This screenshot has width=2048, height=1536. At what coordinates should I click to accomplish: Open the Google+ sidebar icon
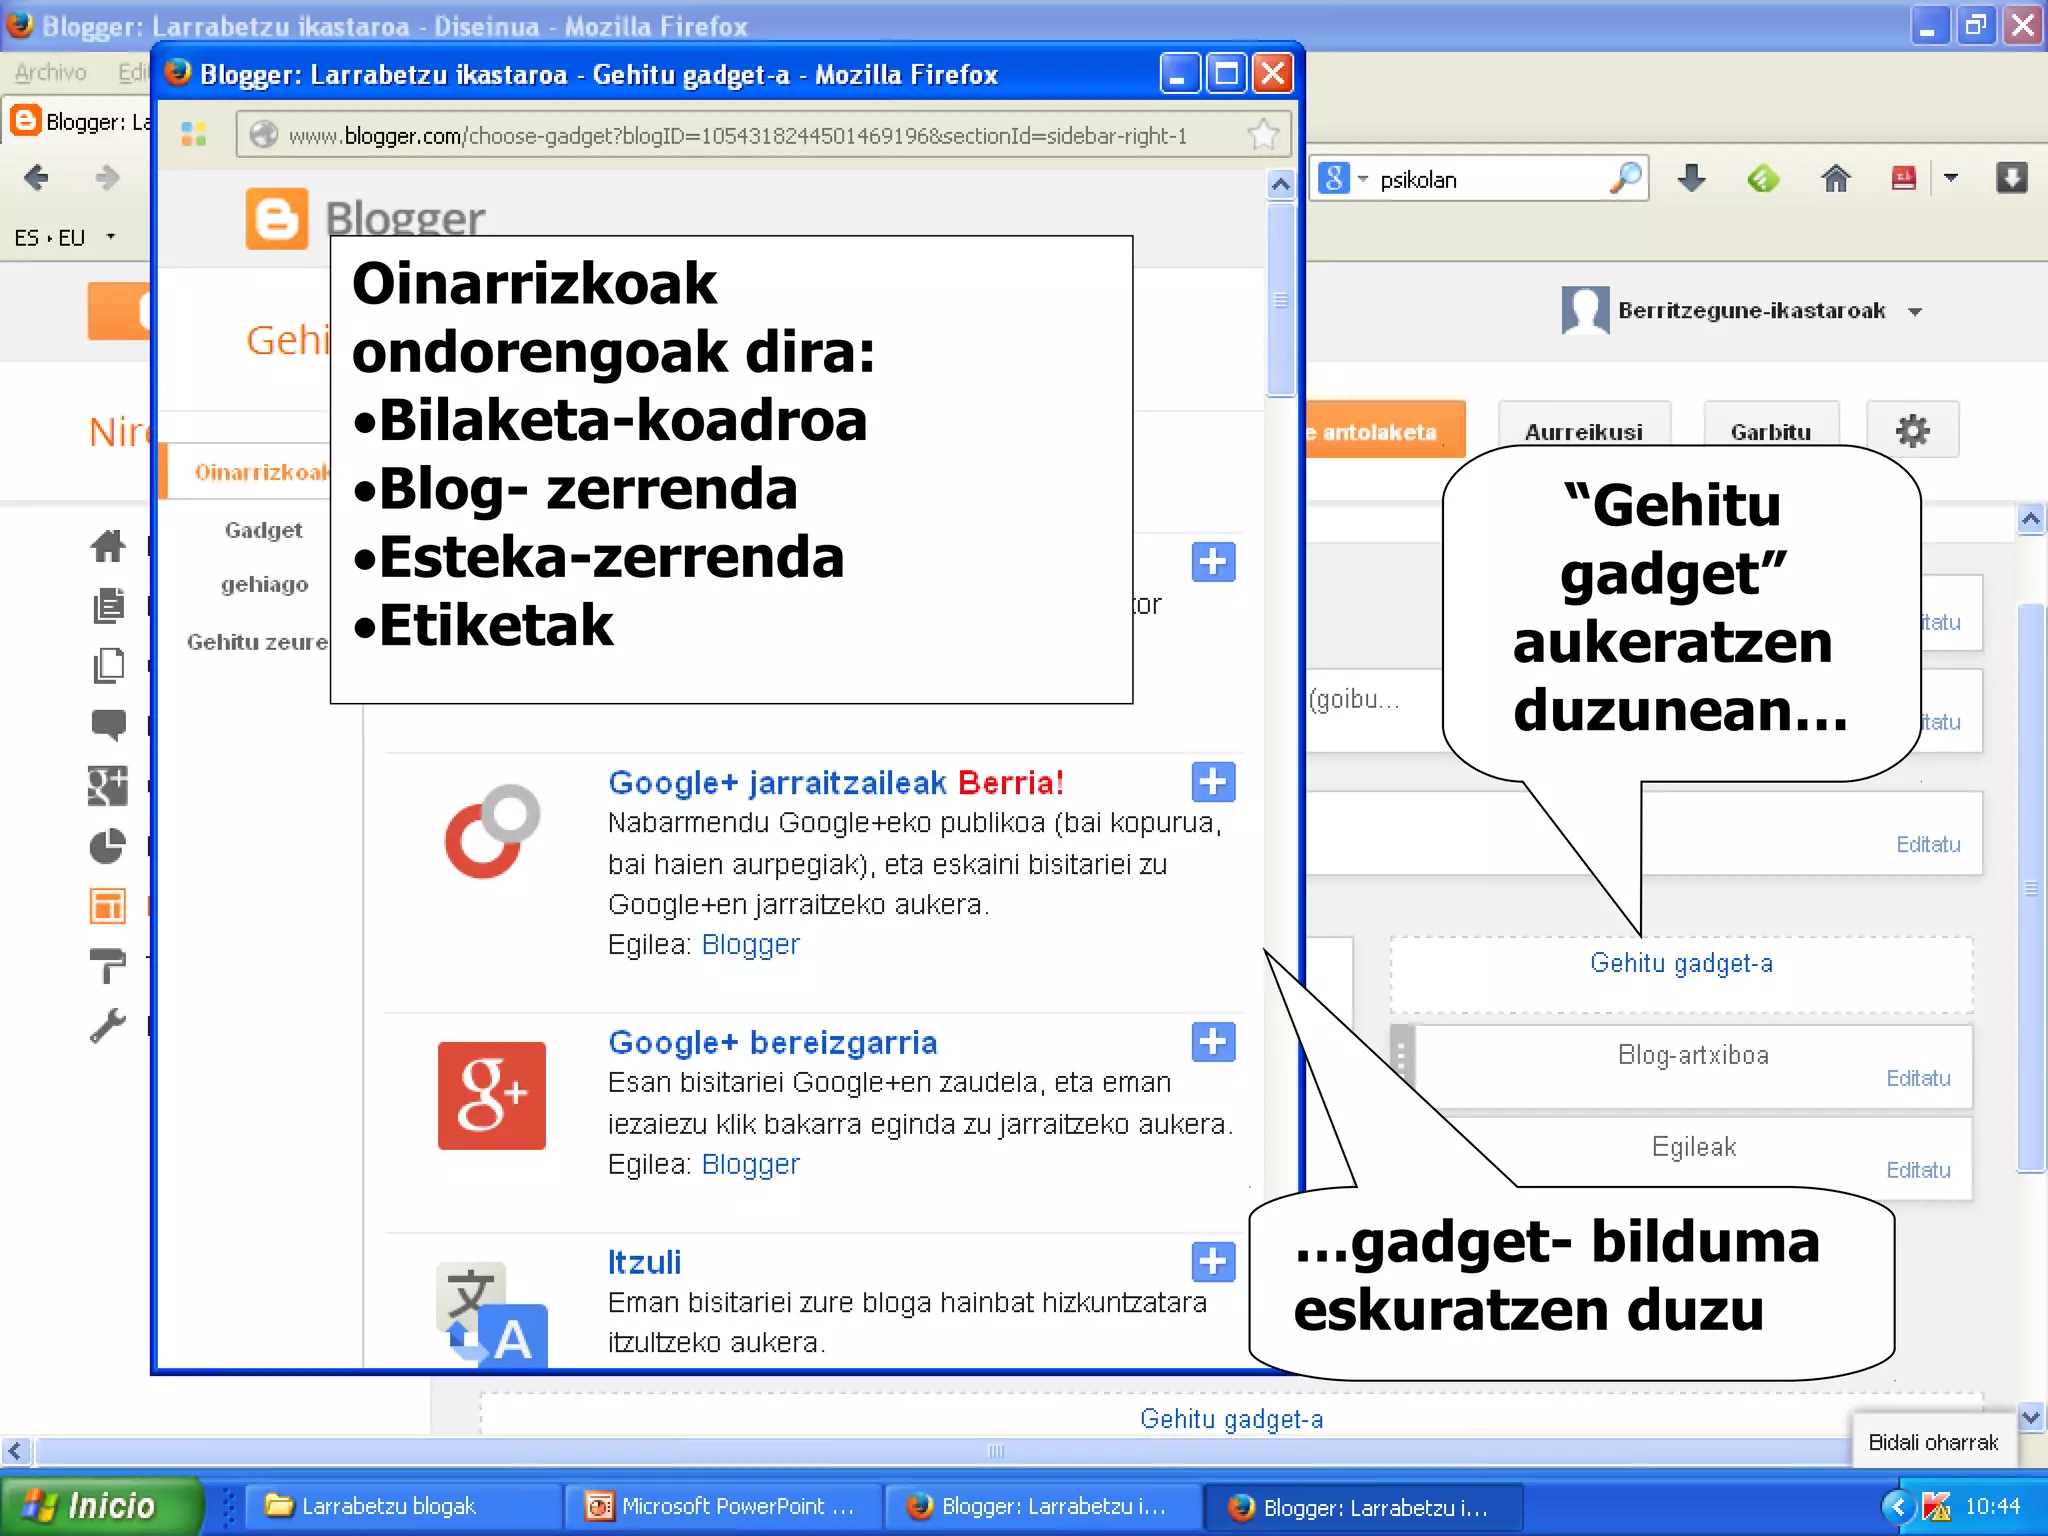[x=108, y=786]
